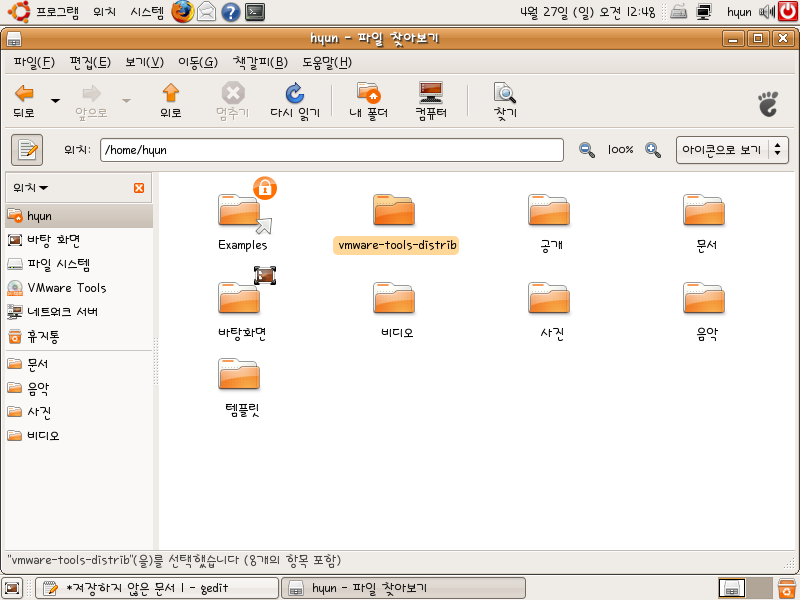
Task: Open 문서 bookmark in the sidebar
Action: click(79, 364)
